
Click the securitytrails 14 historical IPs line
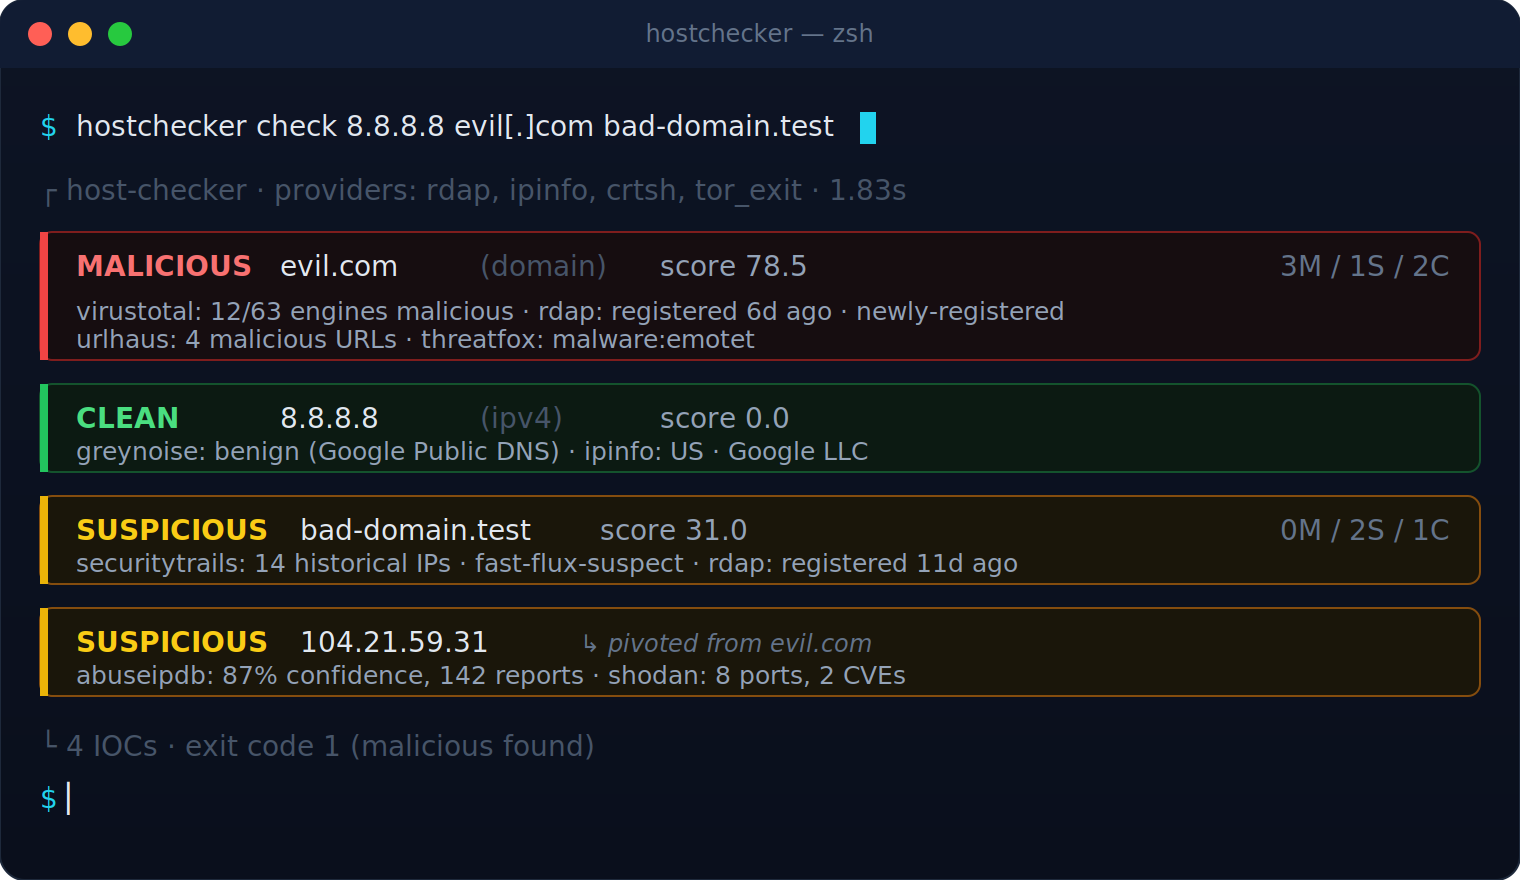547,564
